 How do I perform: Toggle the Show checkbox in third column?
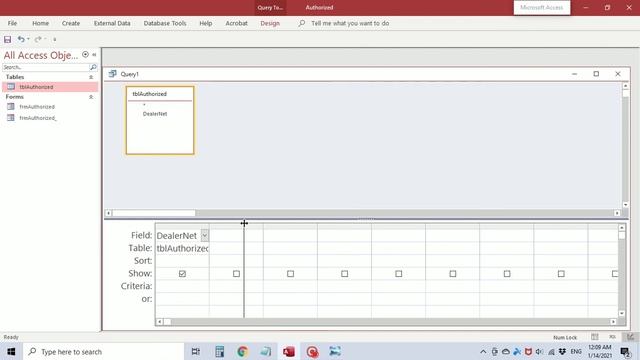(290, 274)
